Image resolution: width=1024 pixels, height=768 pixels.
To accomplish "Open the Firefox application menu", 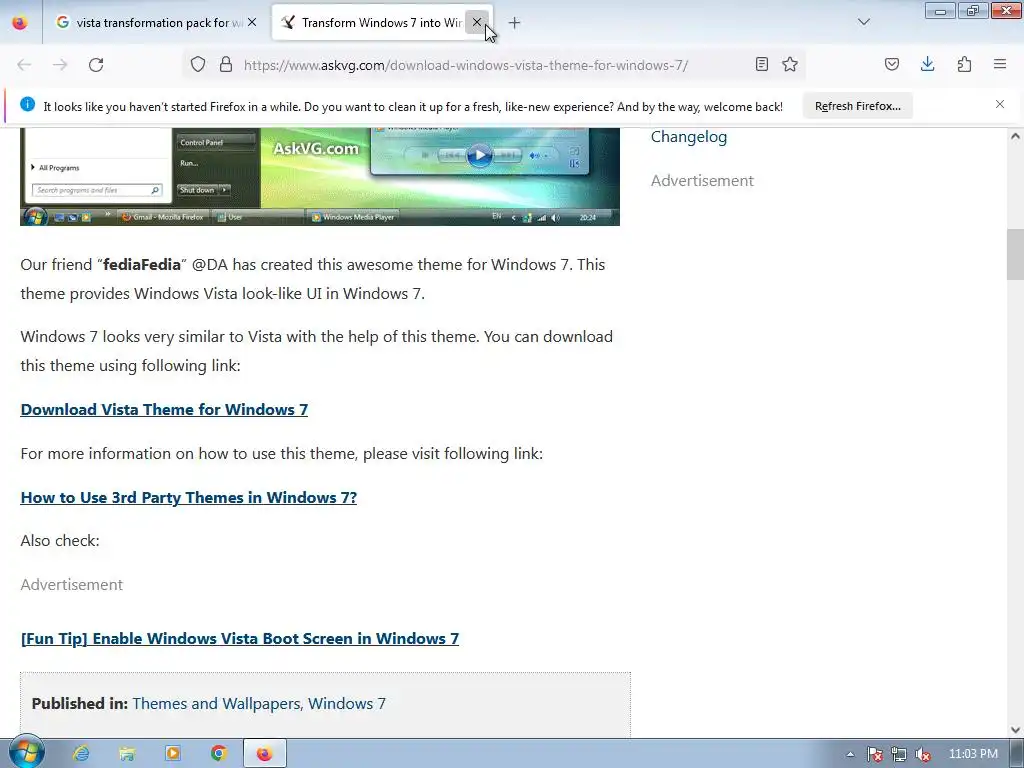I will (1000, 64).
